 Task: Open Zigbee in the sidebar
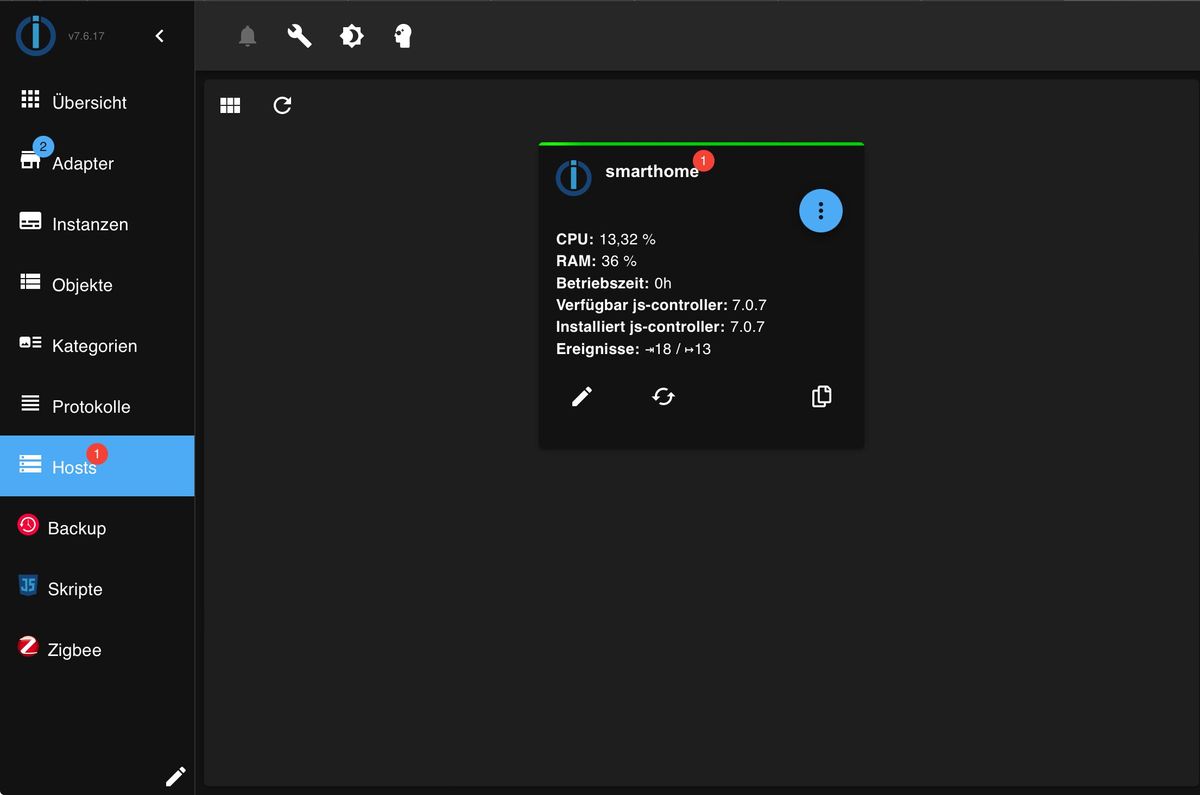(97, 650)
